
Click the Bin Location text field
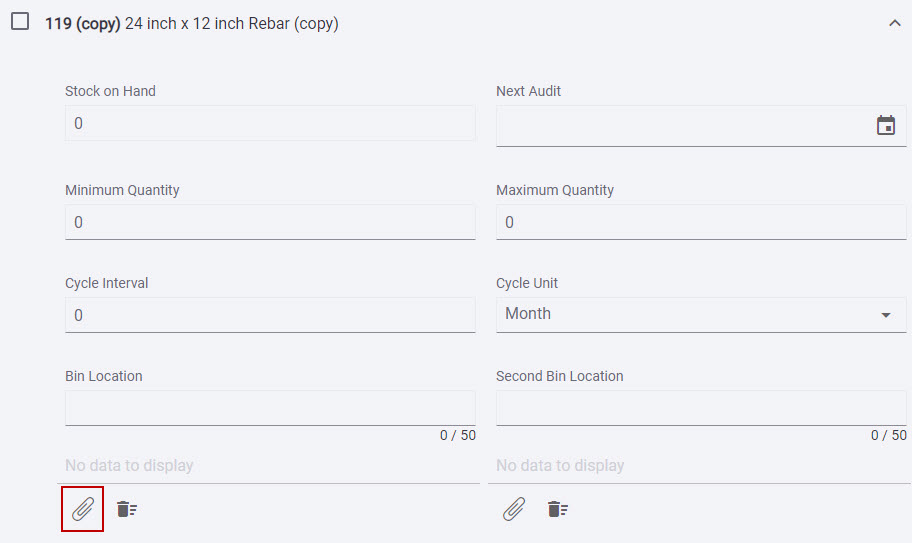click(x=270, y=408)
